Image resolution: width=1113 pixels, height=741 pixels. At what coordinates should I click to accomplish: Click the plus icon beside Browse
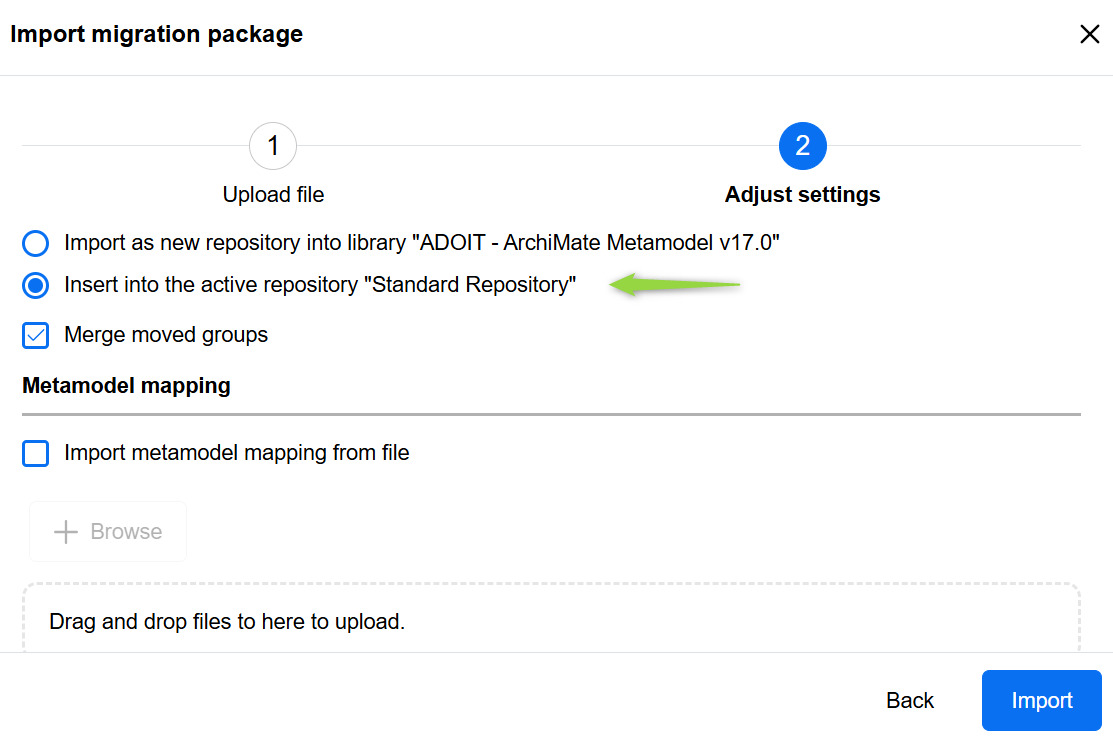coord(66,532)
